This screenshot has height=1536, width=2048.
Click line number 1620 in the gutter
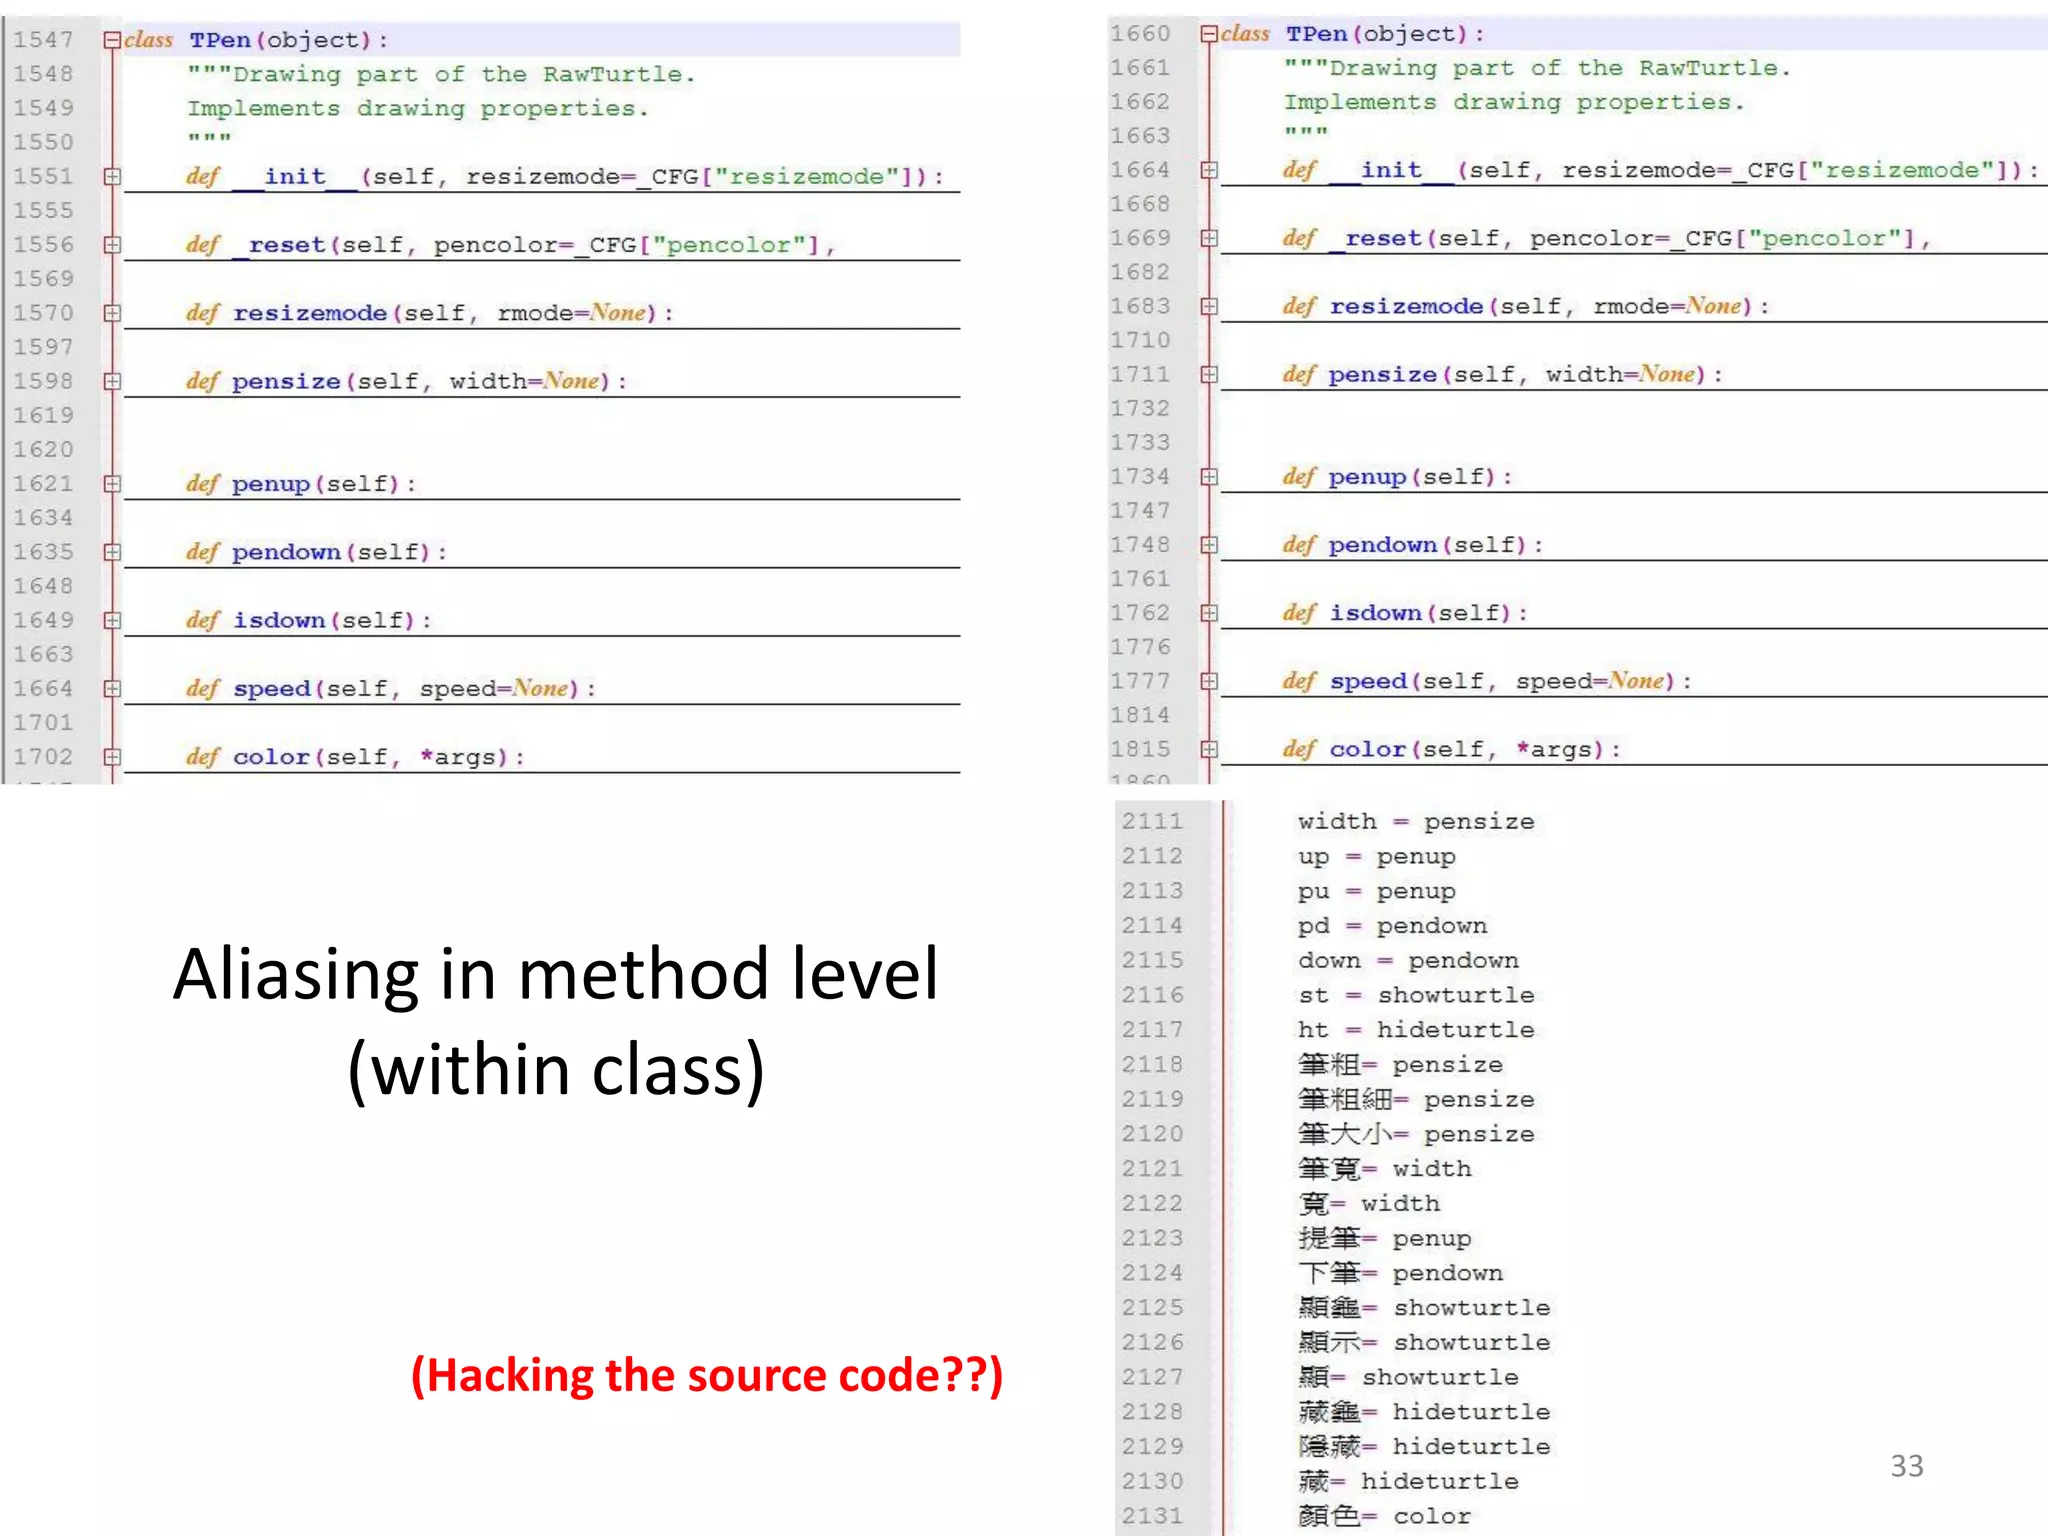[43, 450]
